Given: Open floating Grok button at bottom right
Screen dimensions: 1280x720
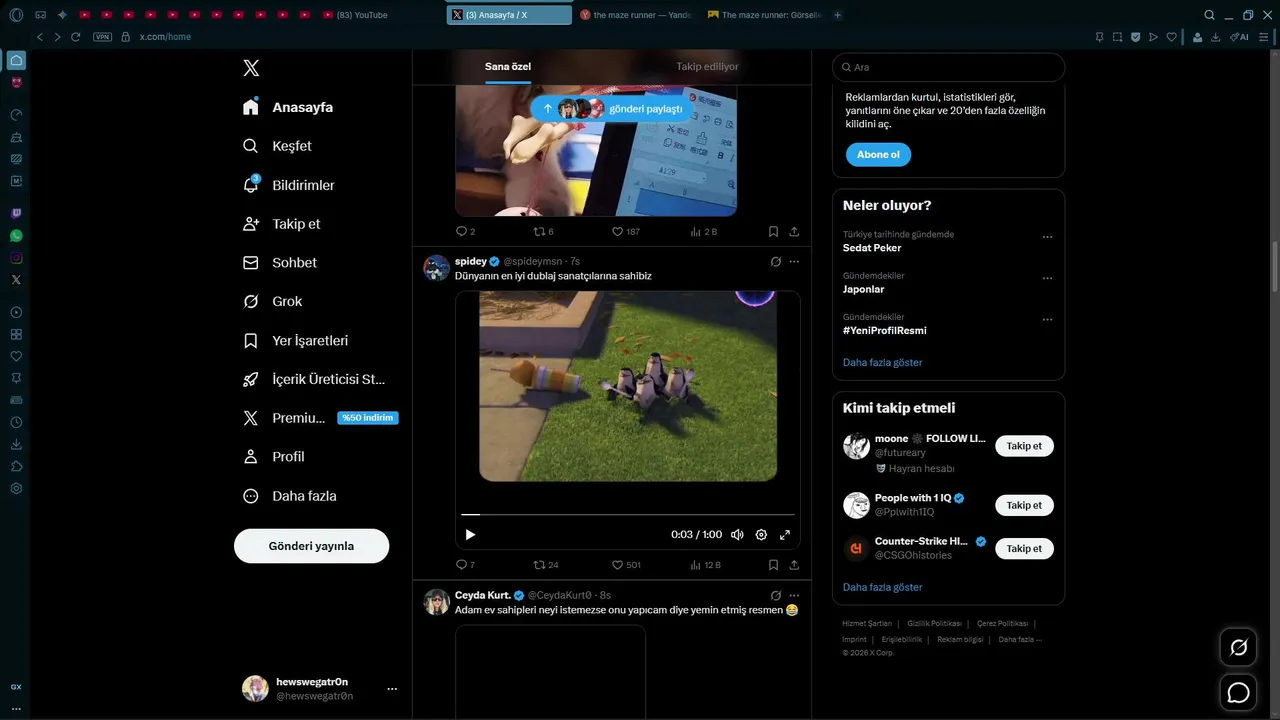Looking at the screenshot, I should 1238,648.
